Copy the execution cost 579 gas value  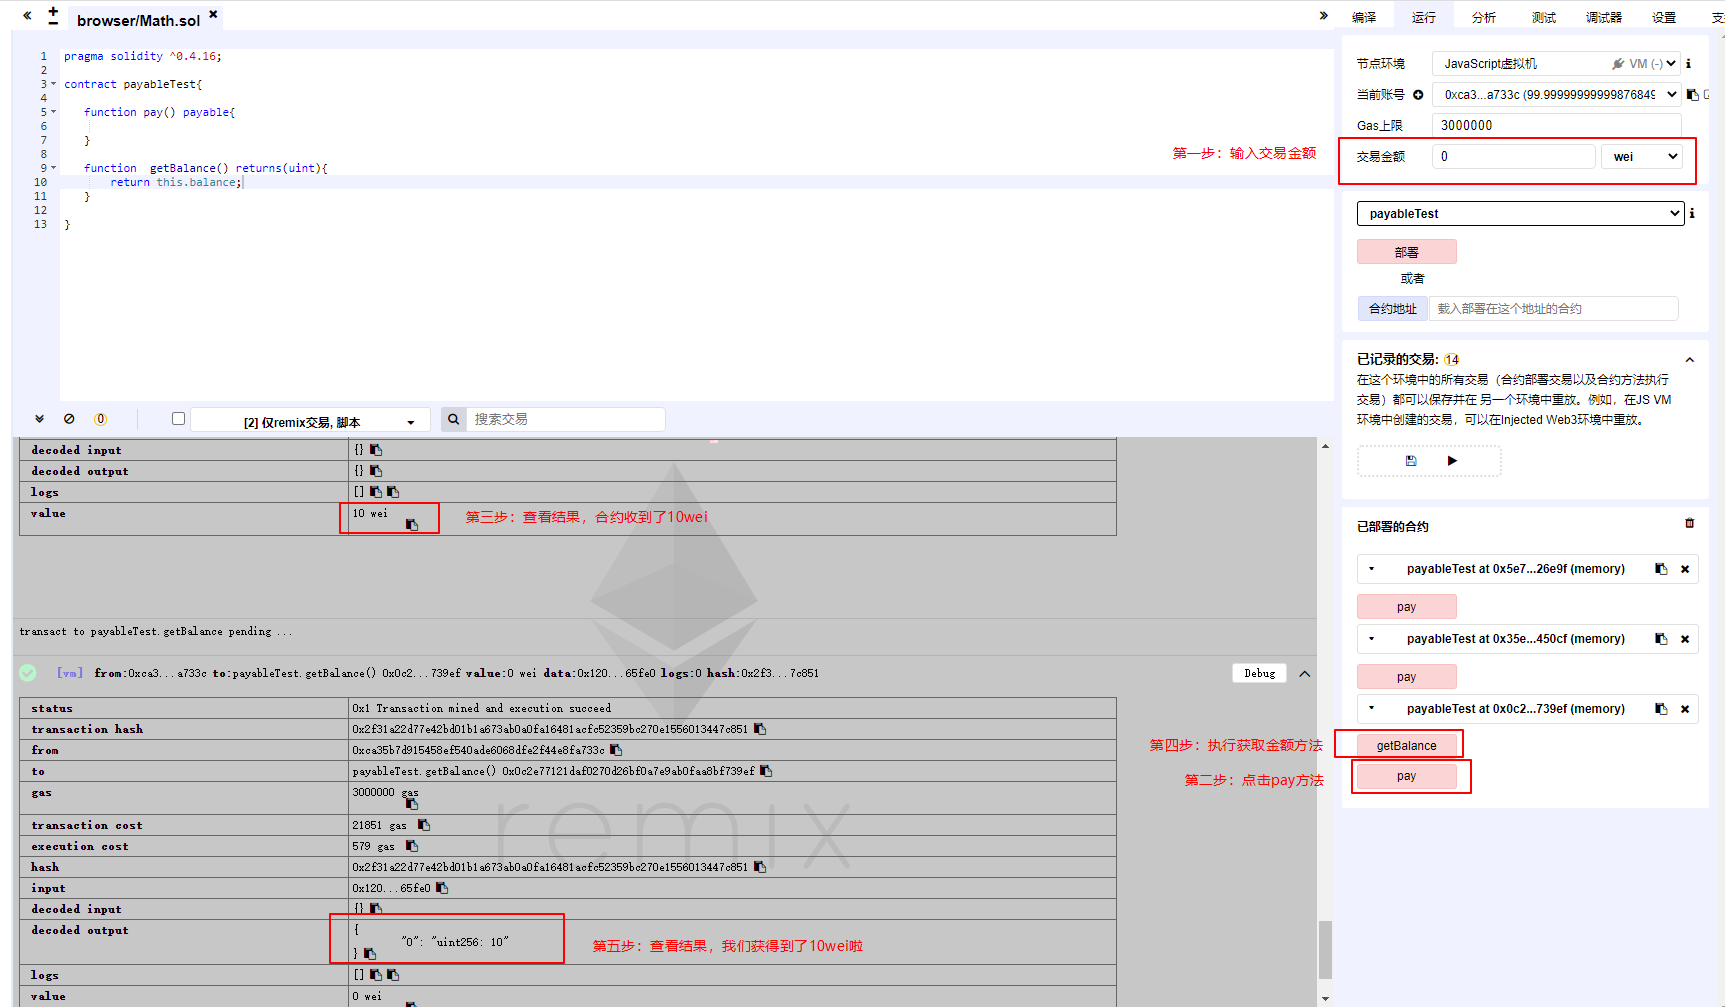[x=412, y=846]
